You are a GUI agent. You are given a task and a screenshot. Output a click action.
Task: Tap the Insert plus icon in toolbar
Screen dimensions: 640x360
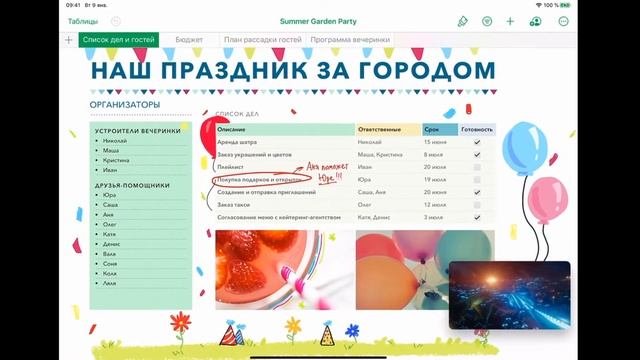(x=510, y=21)
